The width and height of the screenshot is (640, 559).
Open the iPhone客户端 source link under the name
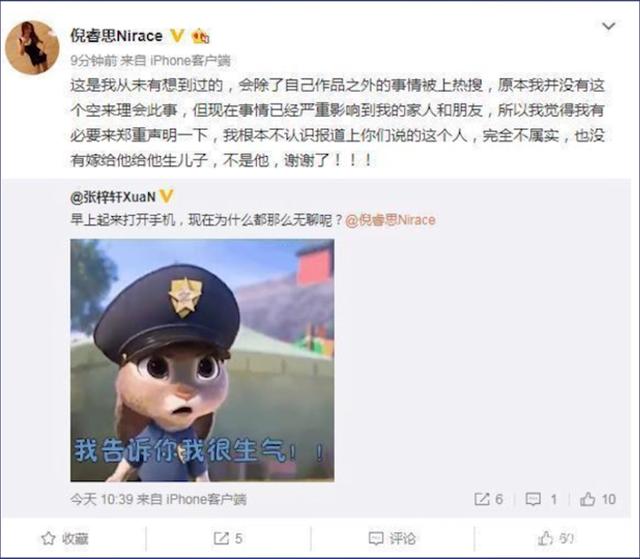190,61
